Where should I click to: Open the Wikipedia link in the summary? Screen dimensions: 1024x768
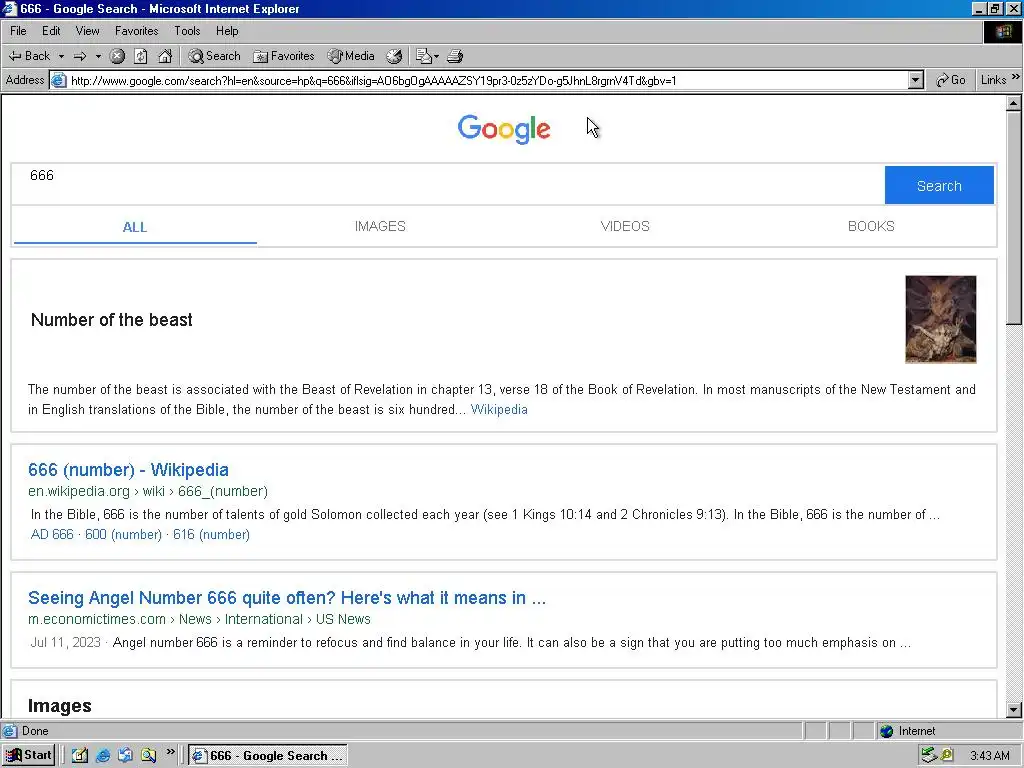pyautogui.click(x=499, y=409)
